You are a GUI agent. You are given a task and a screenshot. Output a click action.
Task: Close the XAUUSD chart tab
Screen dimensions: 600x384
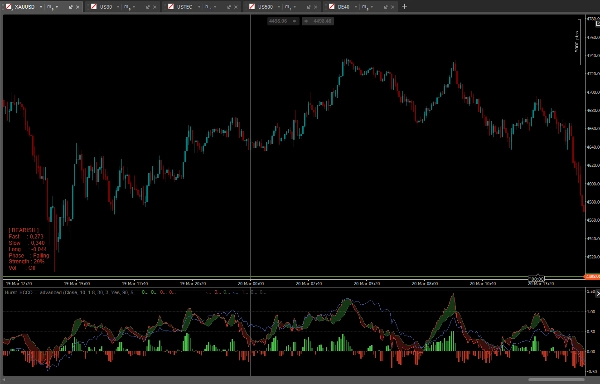tap(78, 7)
